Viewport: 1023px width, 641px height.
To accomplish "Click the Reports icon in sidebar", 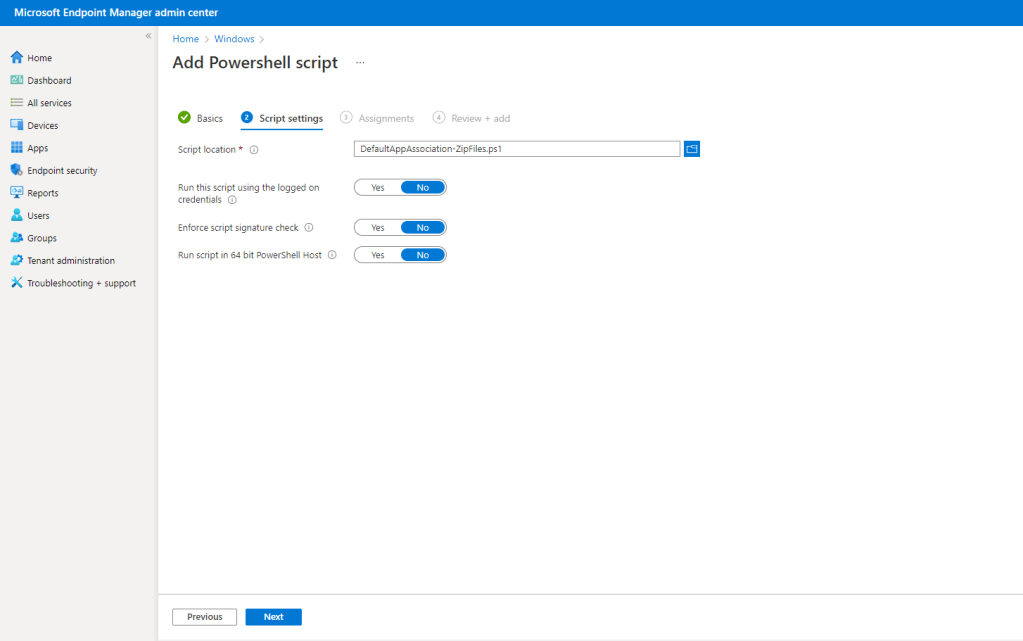I will [16, 193].
